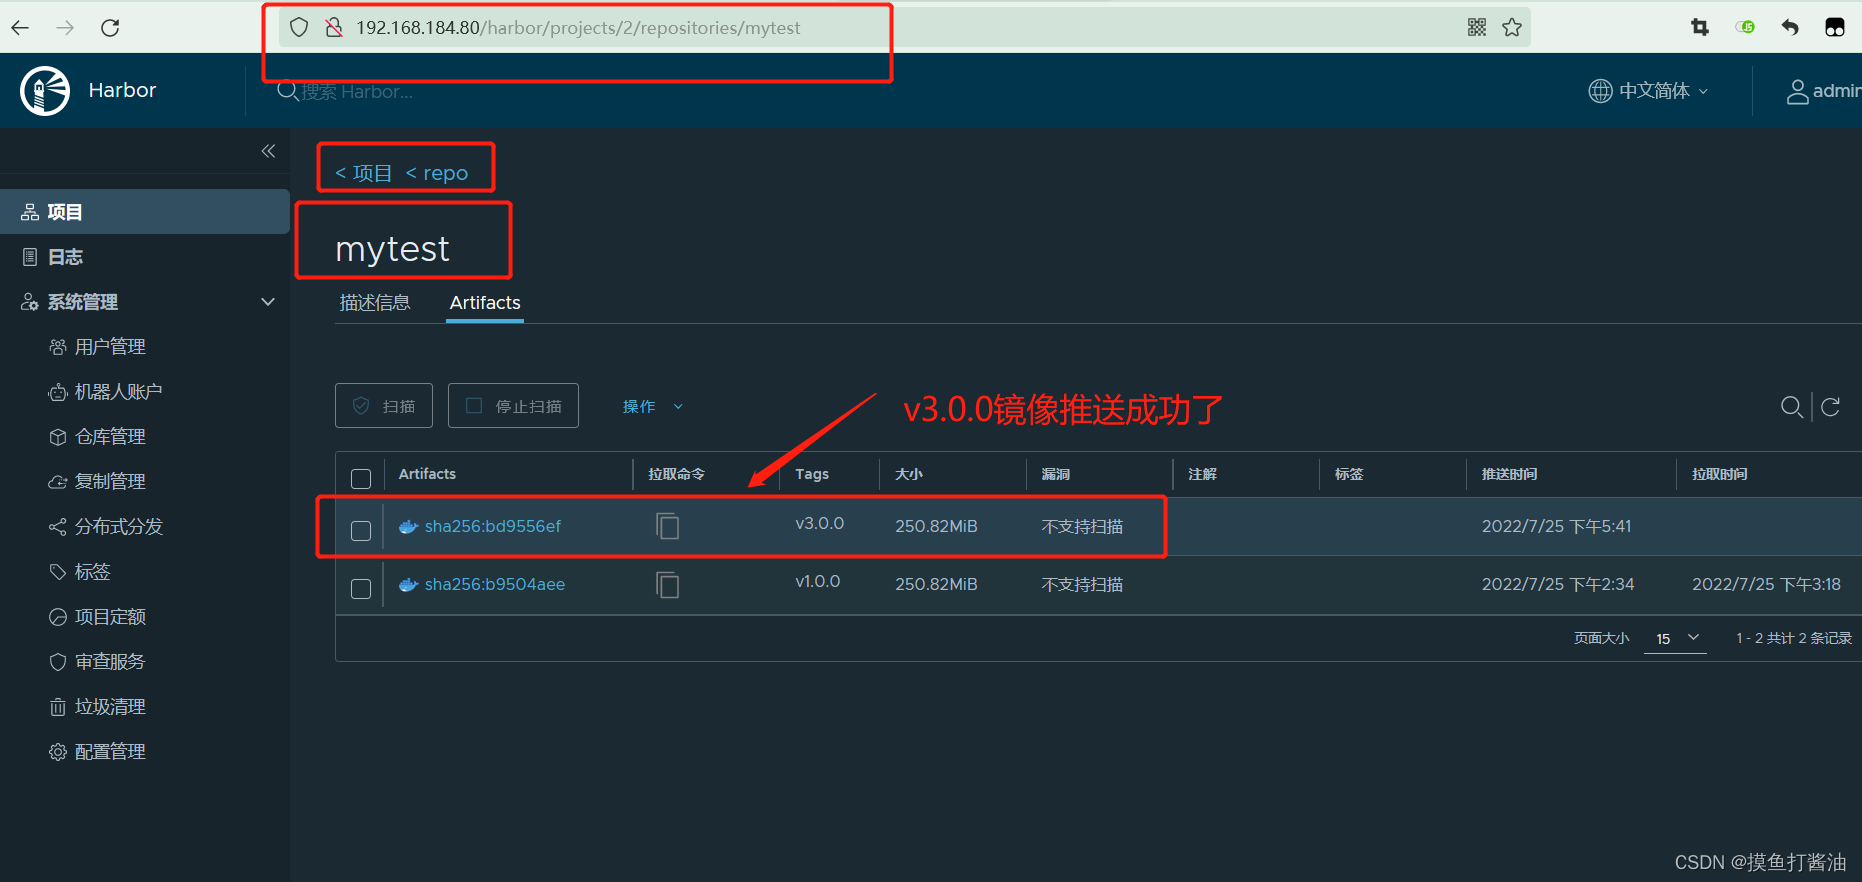The width and height of the screenshot is (1862, 882).
Task: Click the v1.0.0 tag cell
Action: click(x=818, y=581)
